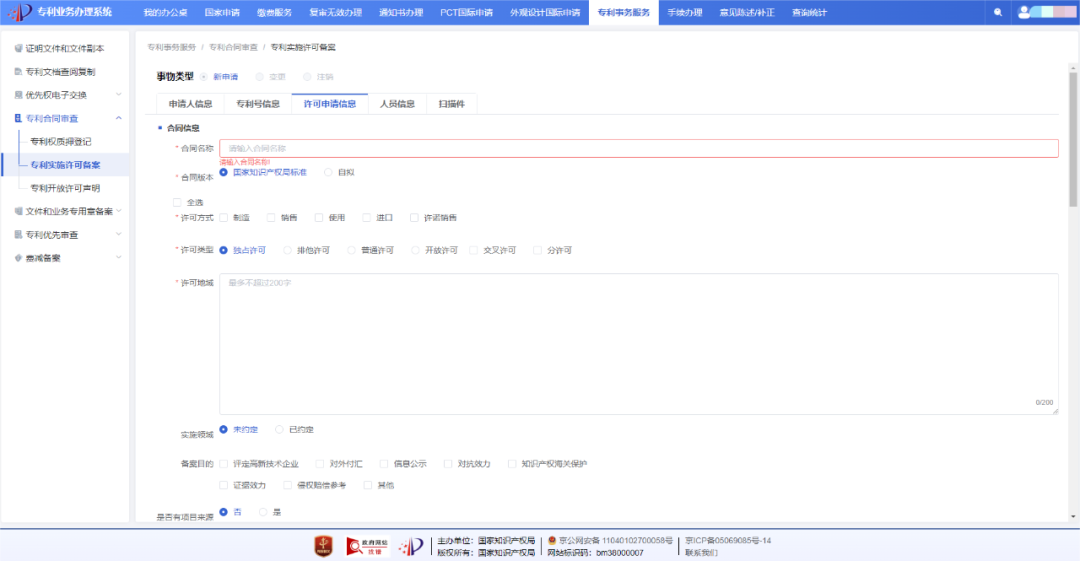The width and height of the screenshot is (1080, 561).
Task: Open 专利开放许可声明 sidebar item
Action: click(65, 188)
